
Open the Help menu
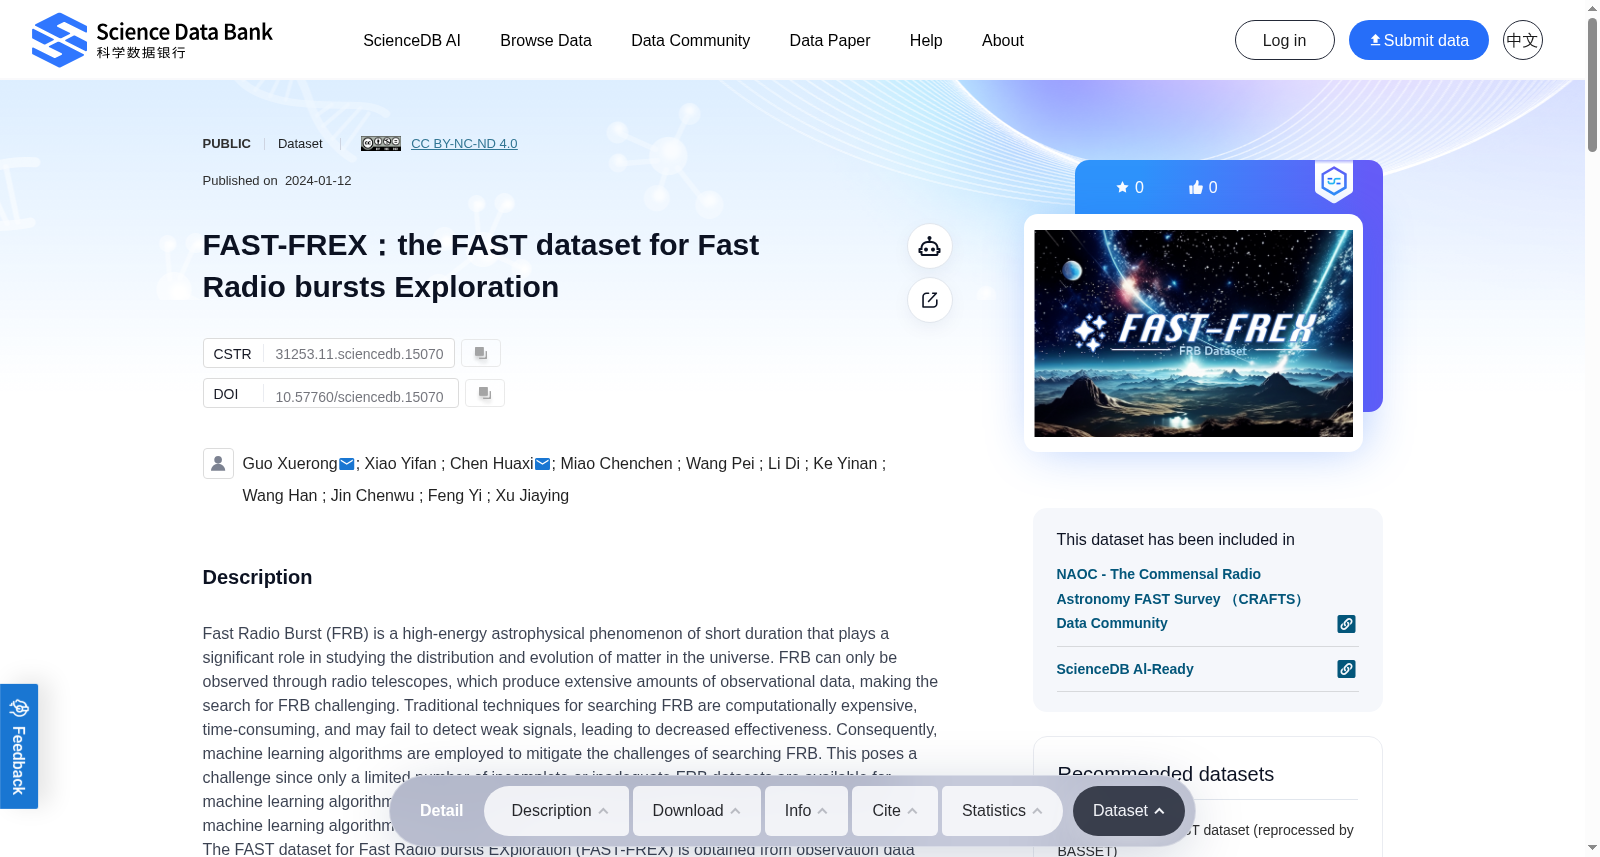926,41
